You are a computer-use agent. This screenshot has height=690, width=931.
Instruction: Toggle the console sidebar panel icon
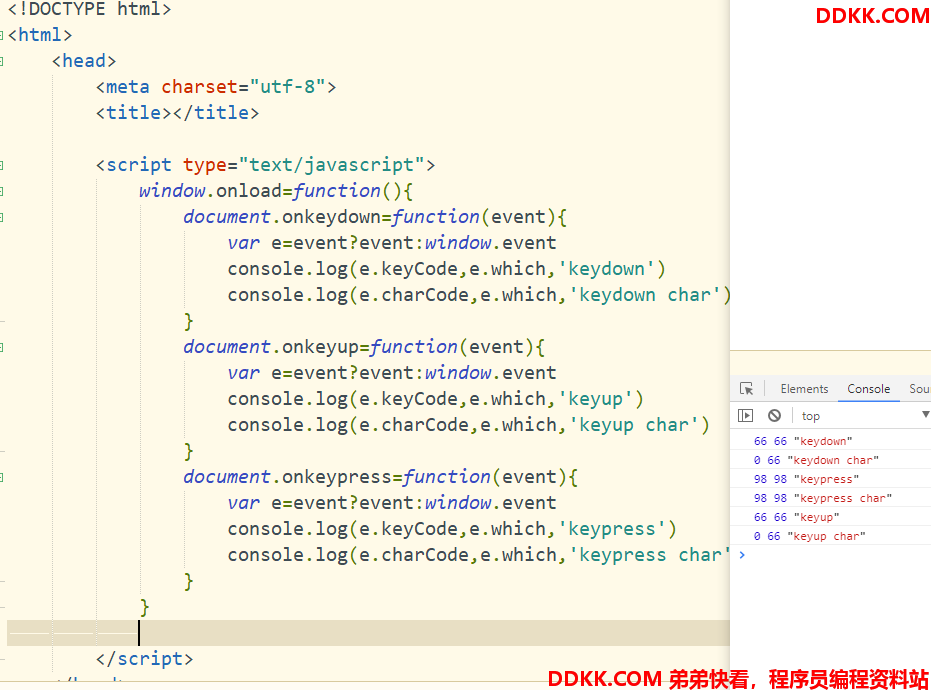[745, 416]
